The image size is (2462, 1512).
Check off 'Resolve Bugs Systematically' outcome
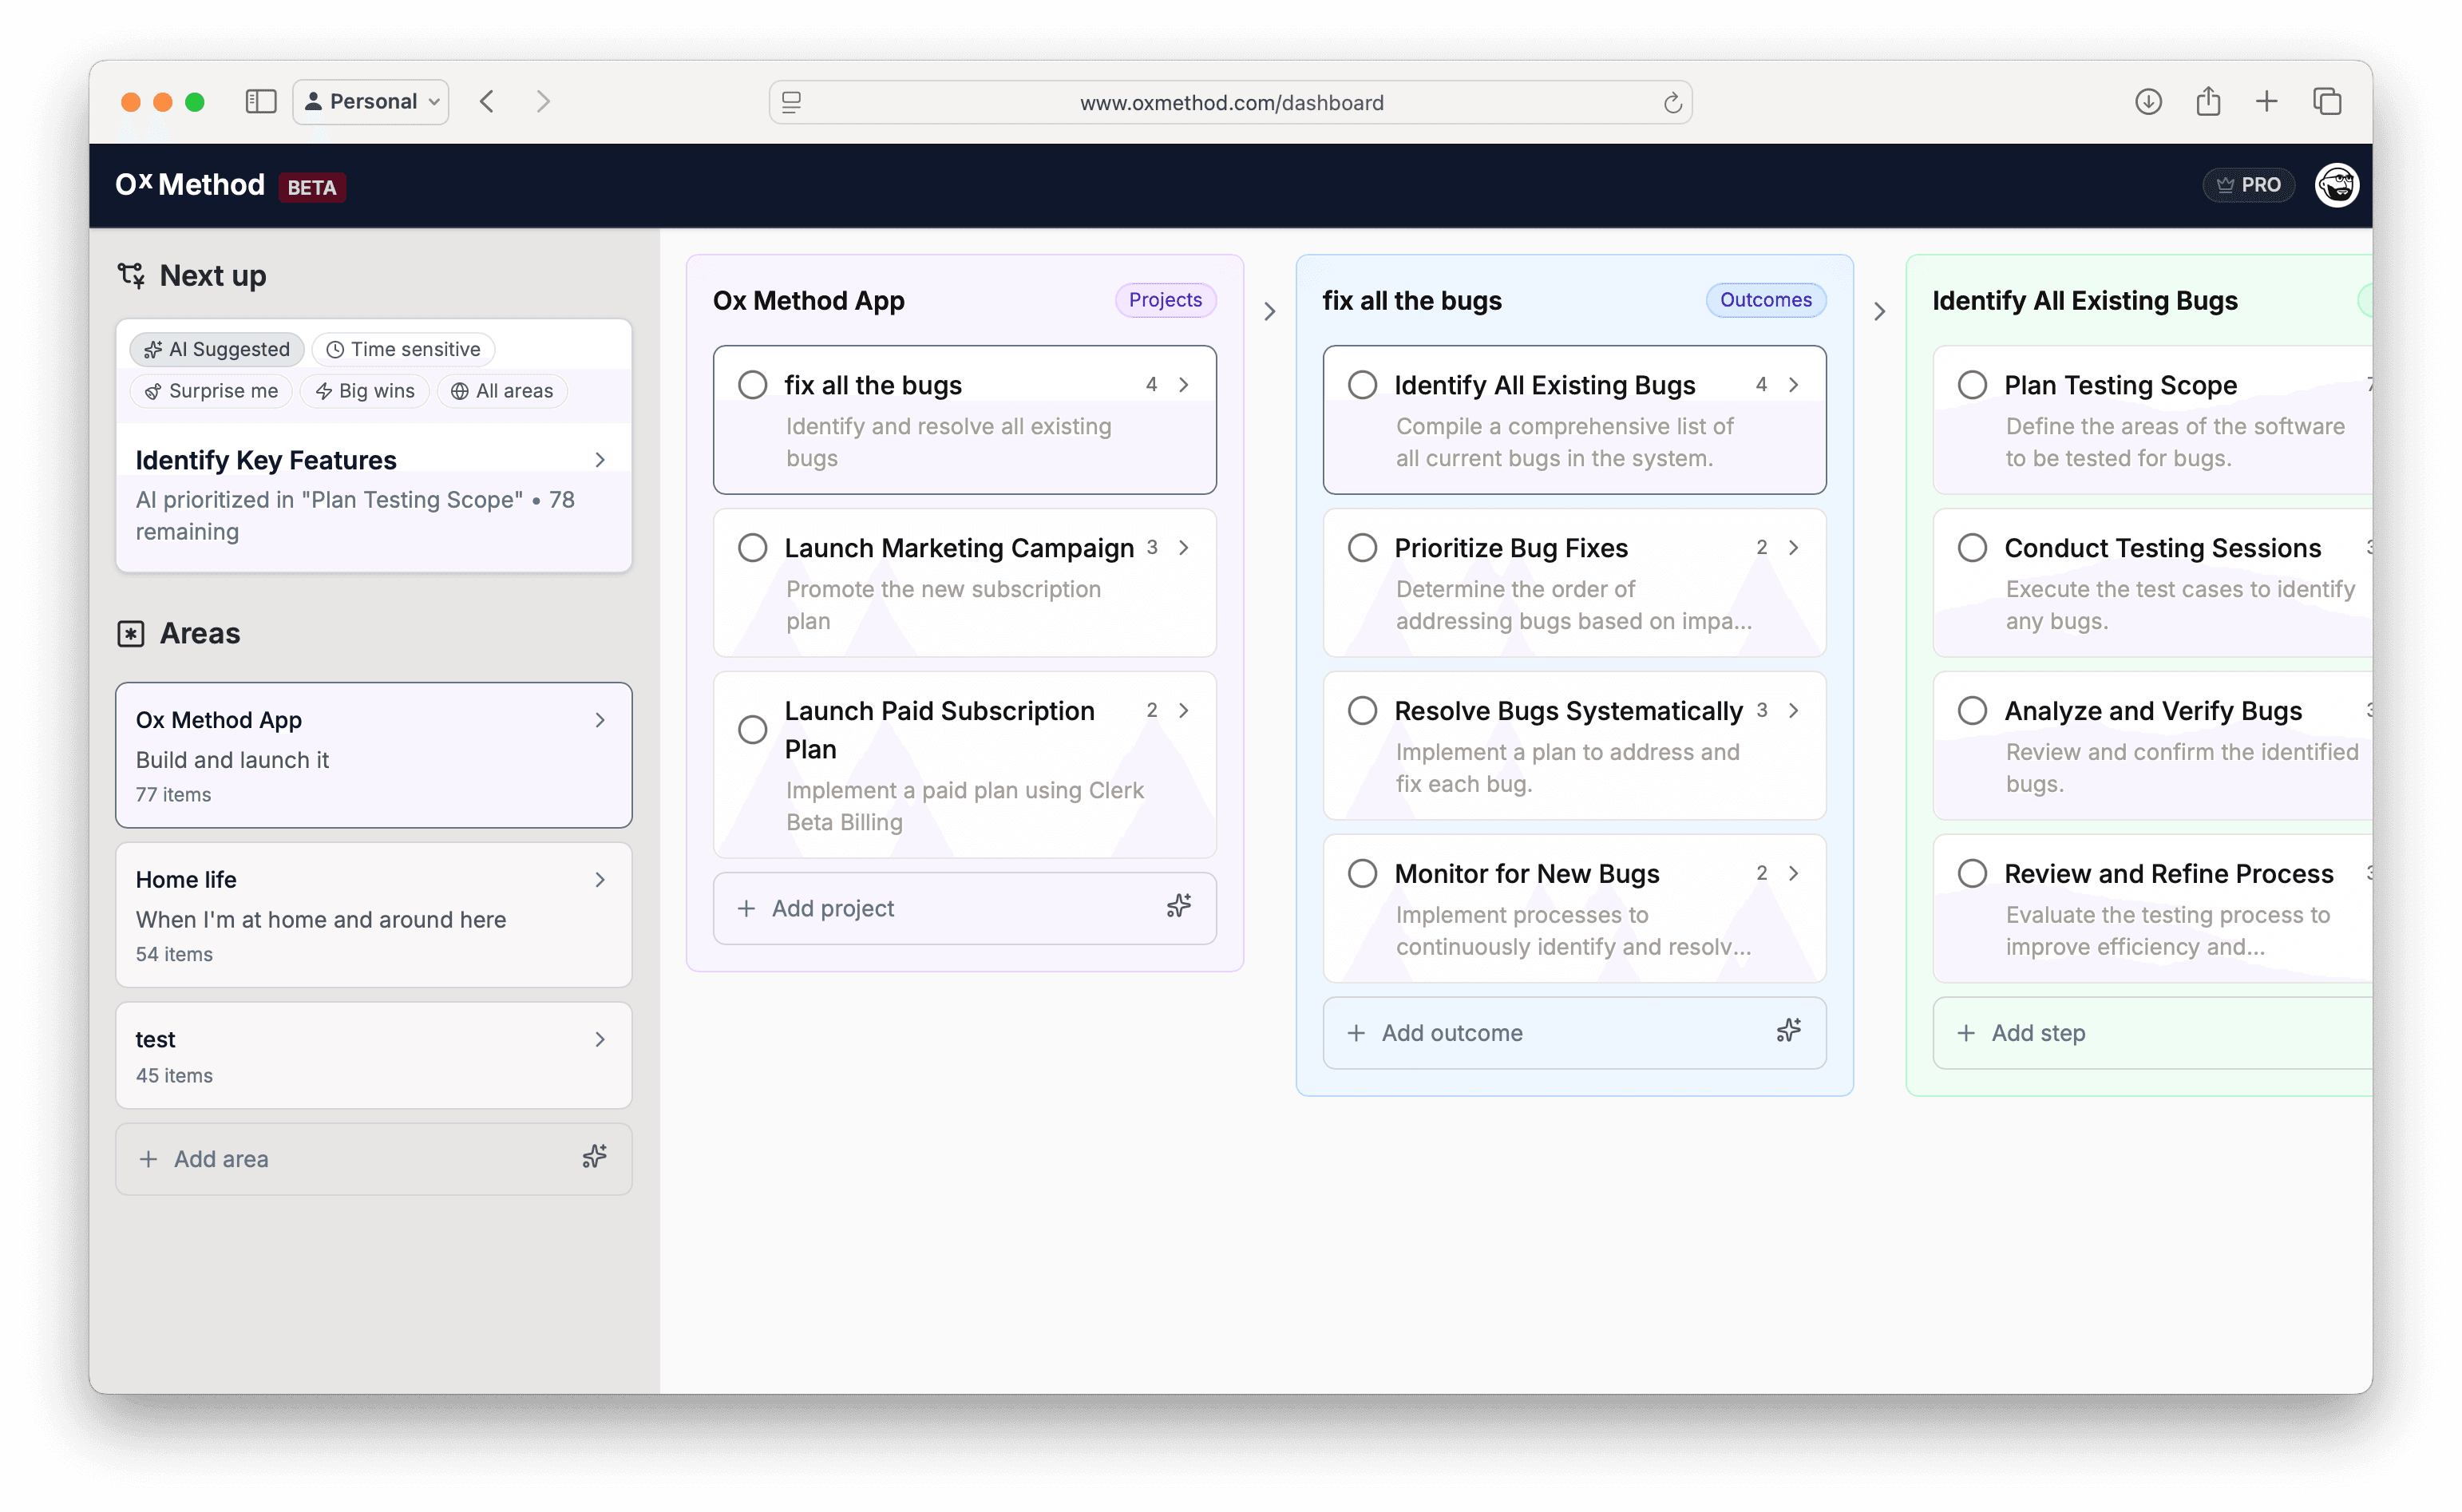[1362, 711]
